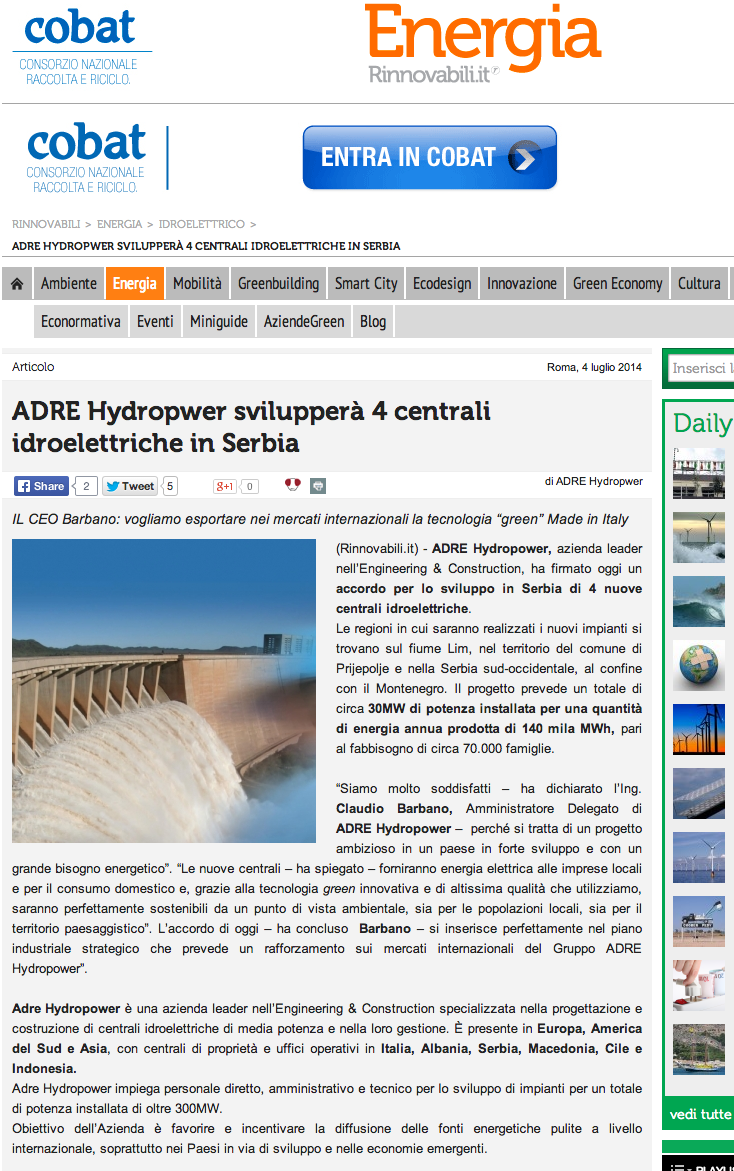The height and width of the screenshot is (1171, 734).
Task: Go to the Mobilità section
Action: tap(197, 284)
